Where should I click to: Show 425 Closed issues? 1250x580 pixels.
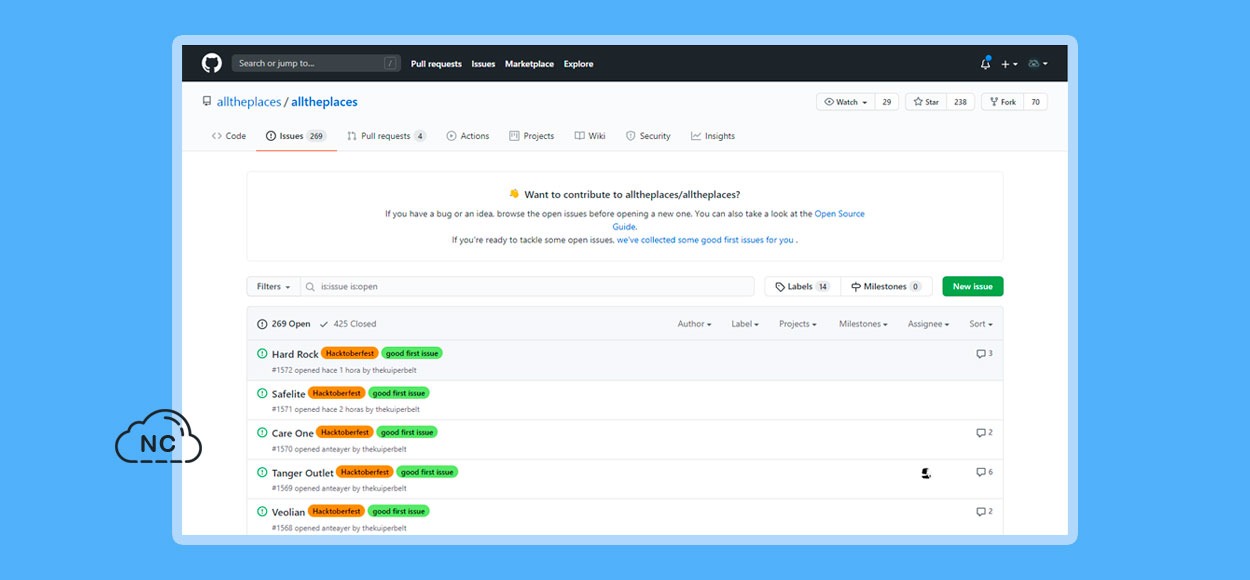pos(347,324)
